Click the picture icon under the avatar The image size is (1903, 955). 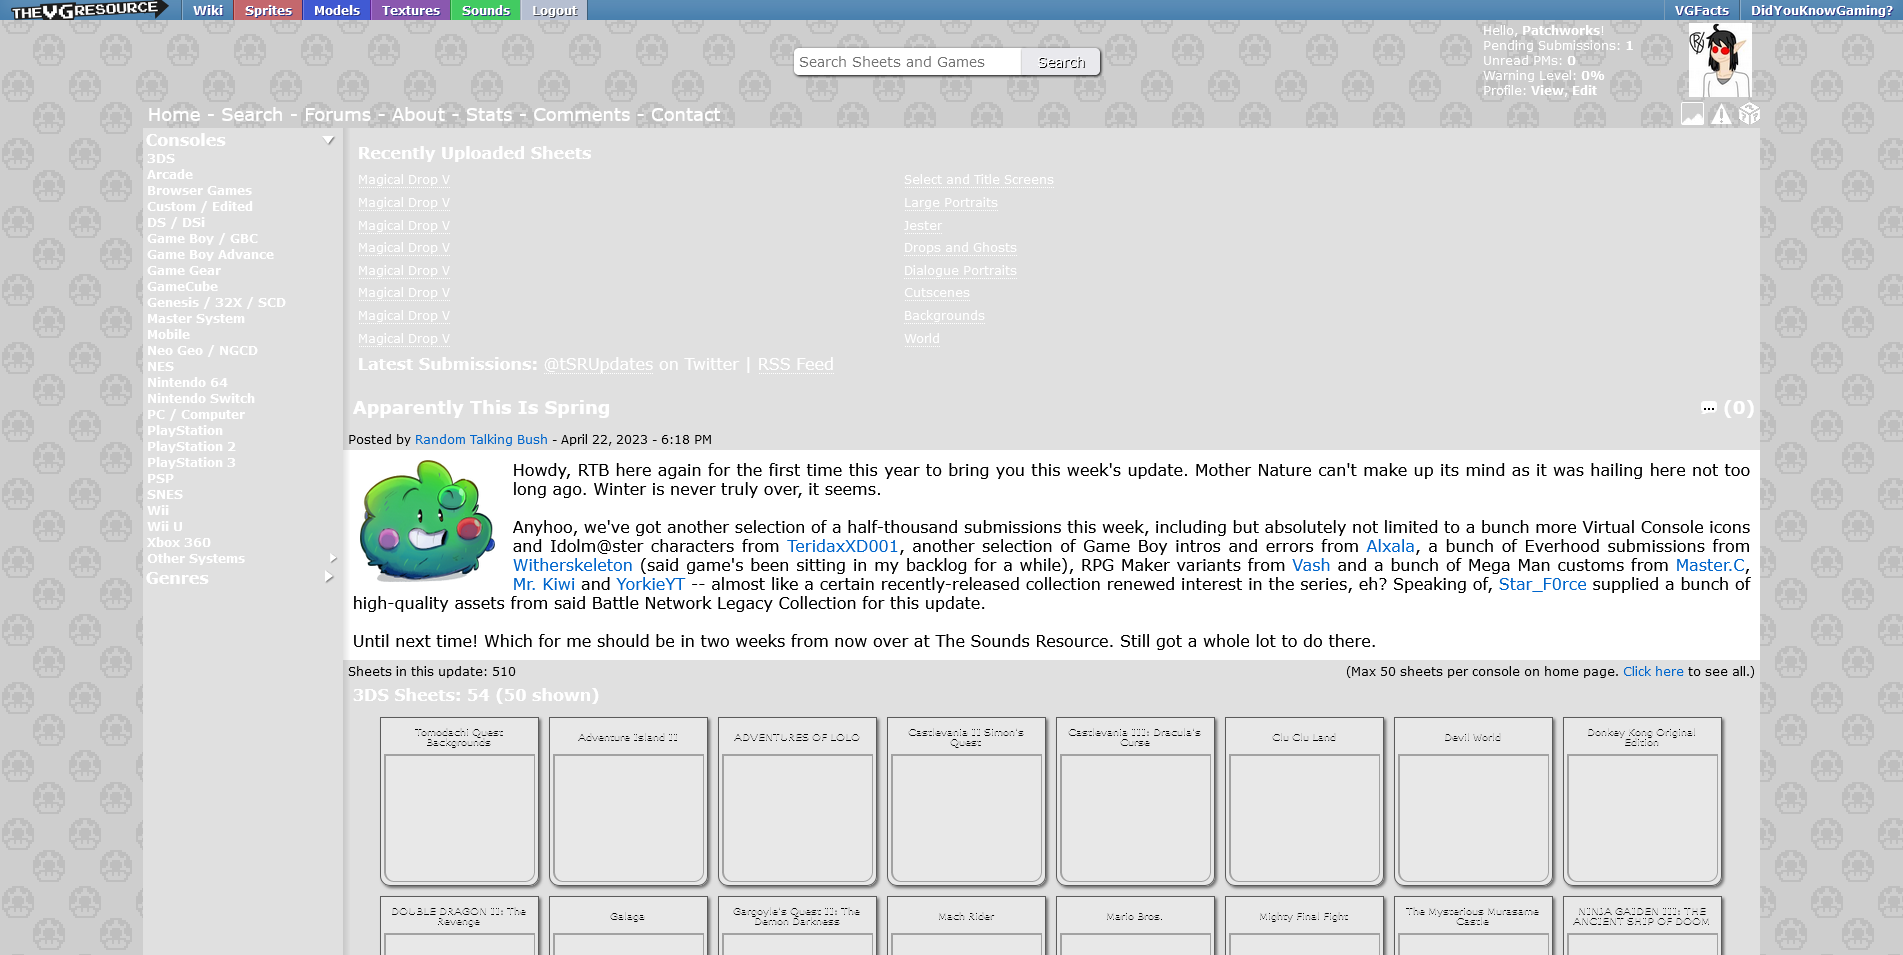tap(1692, 114)
